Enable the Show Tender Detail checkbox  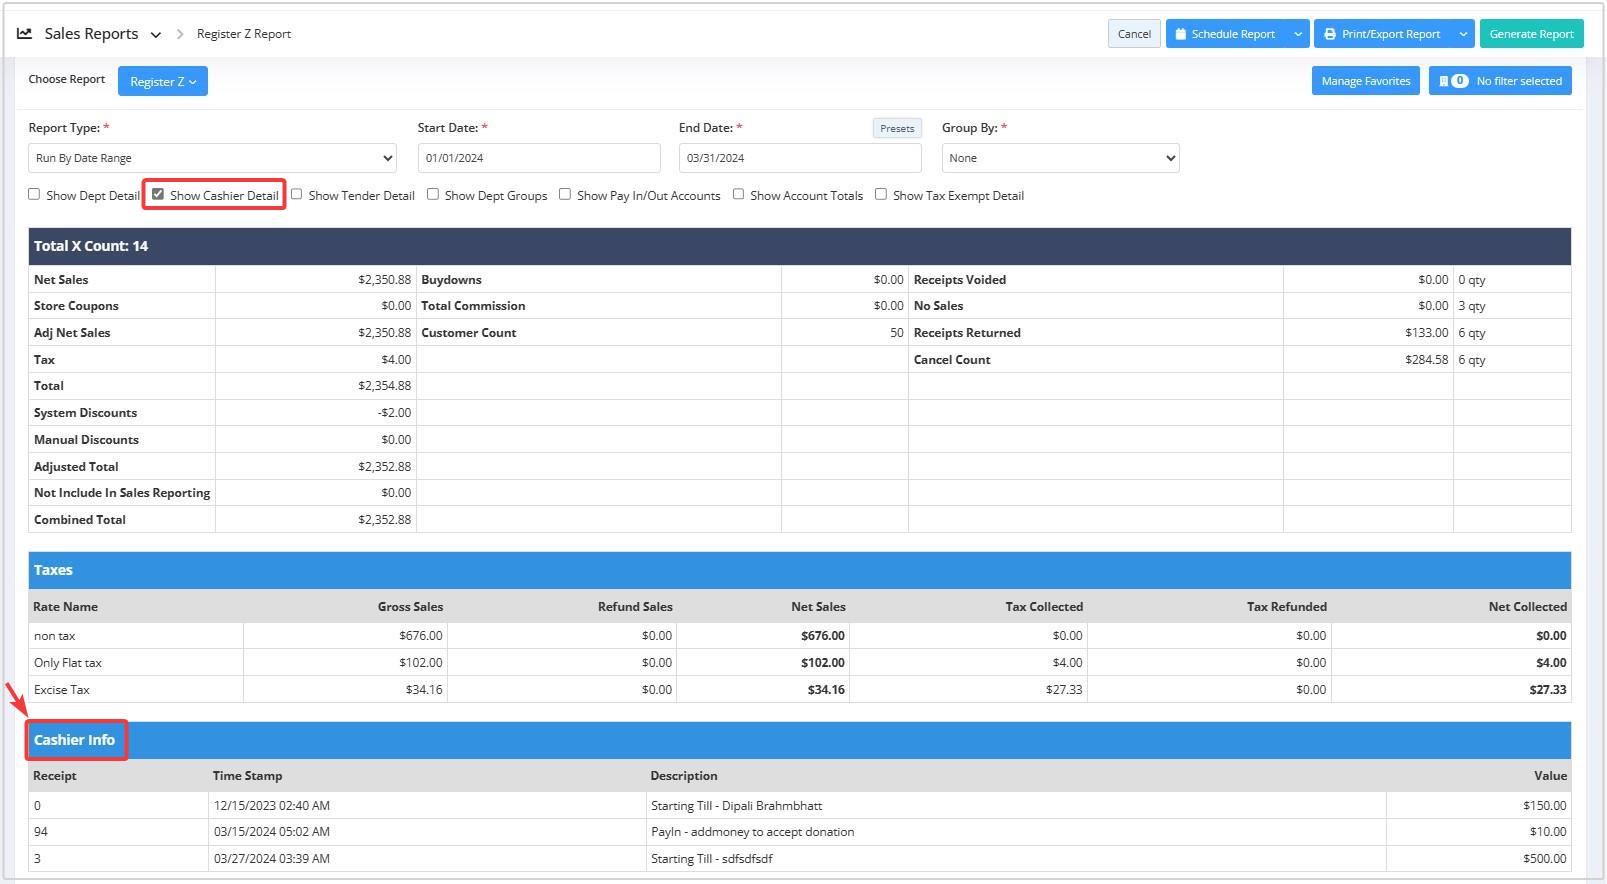(x=296, y=194)
